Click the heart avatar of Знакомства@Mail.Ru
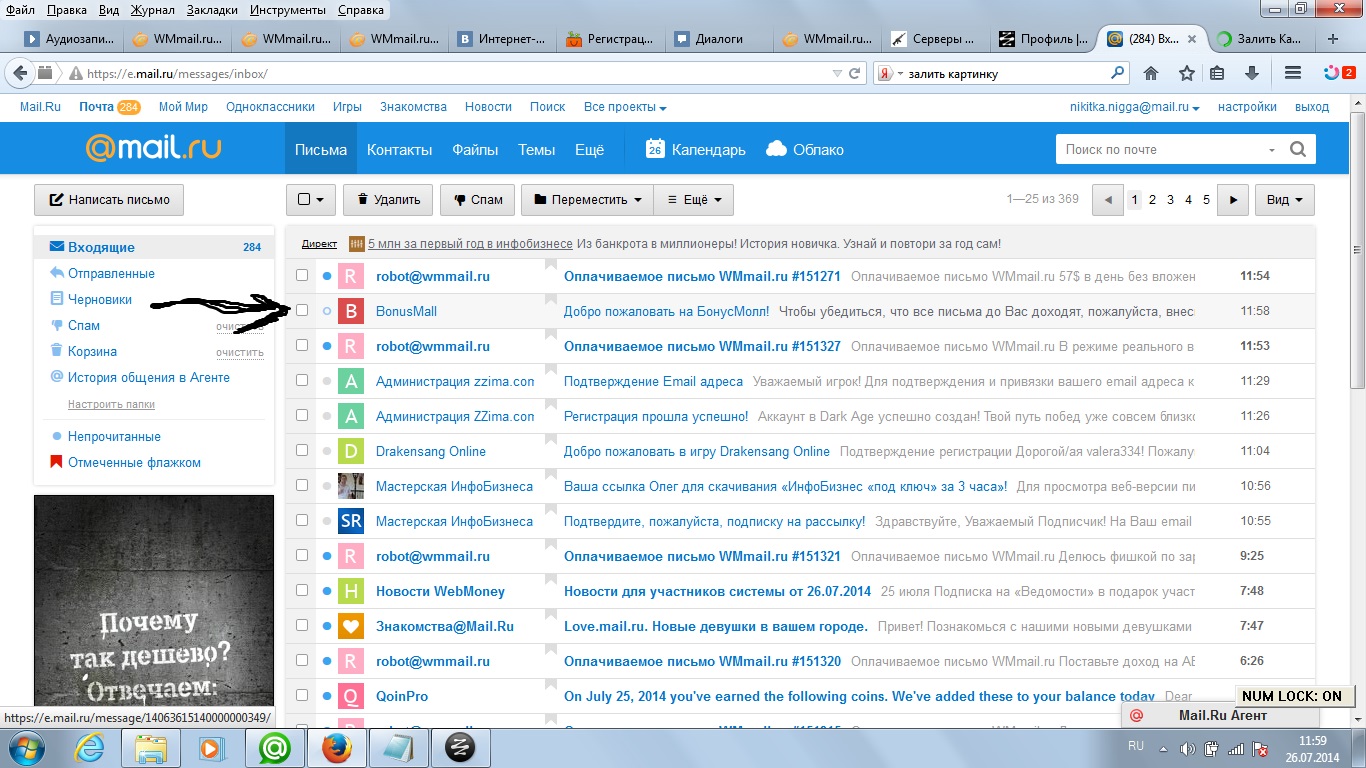 [x=351, y=626]
